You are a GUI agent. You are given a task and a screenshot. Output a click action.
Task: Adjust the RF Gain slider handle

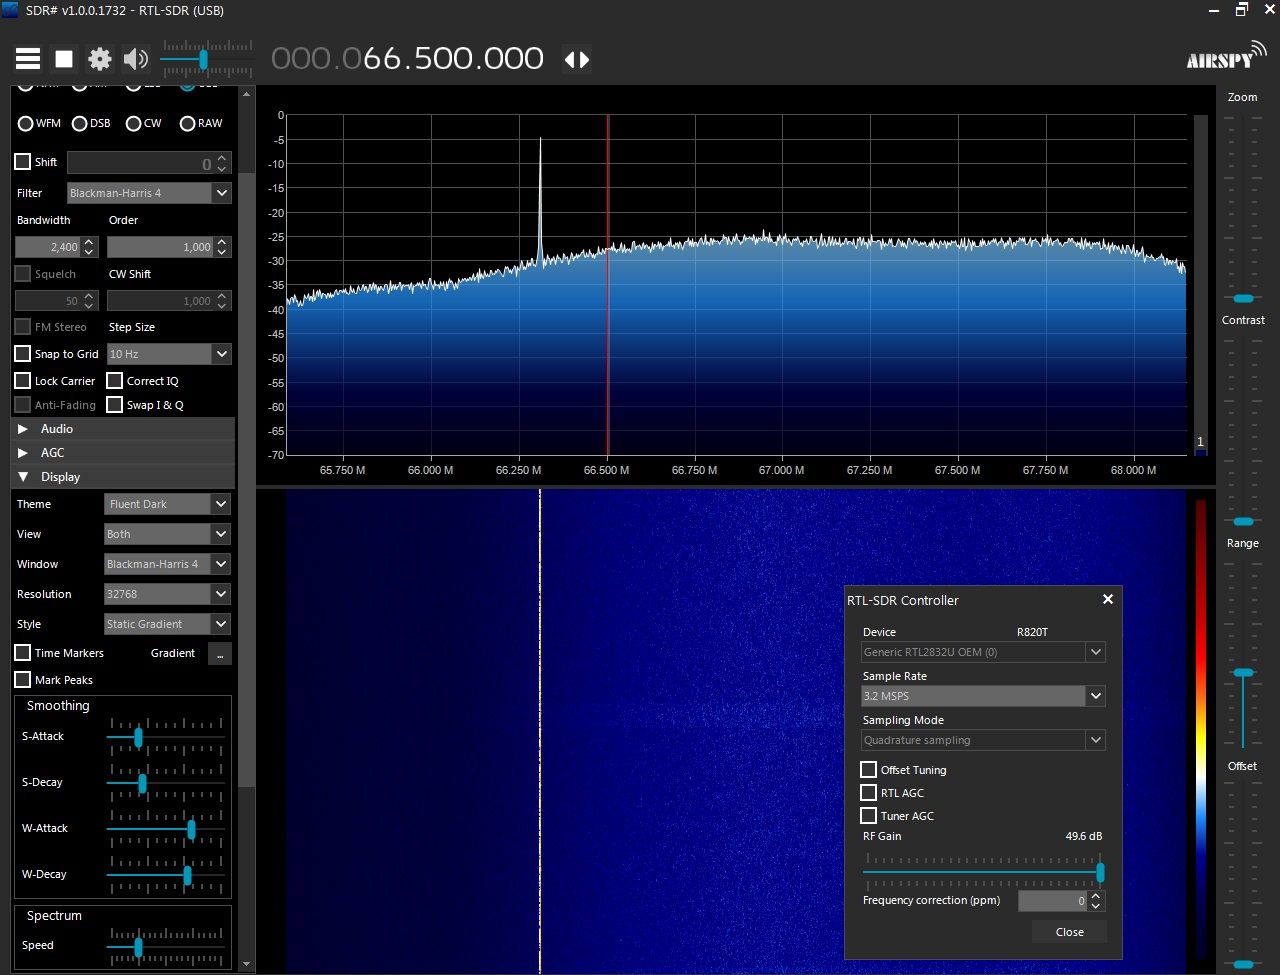[1100, 872]
